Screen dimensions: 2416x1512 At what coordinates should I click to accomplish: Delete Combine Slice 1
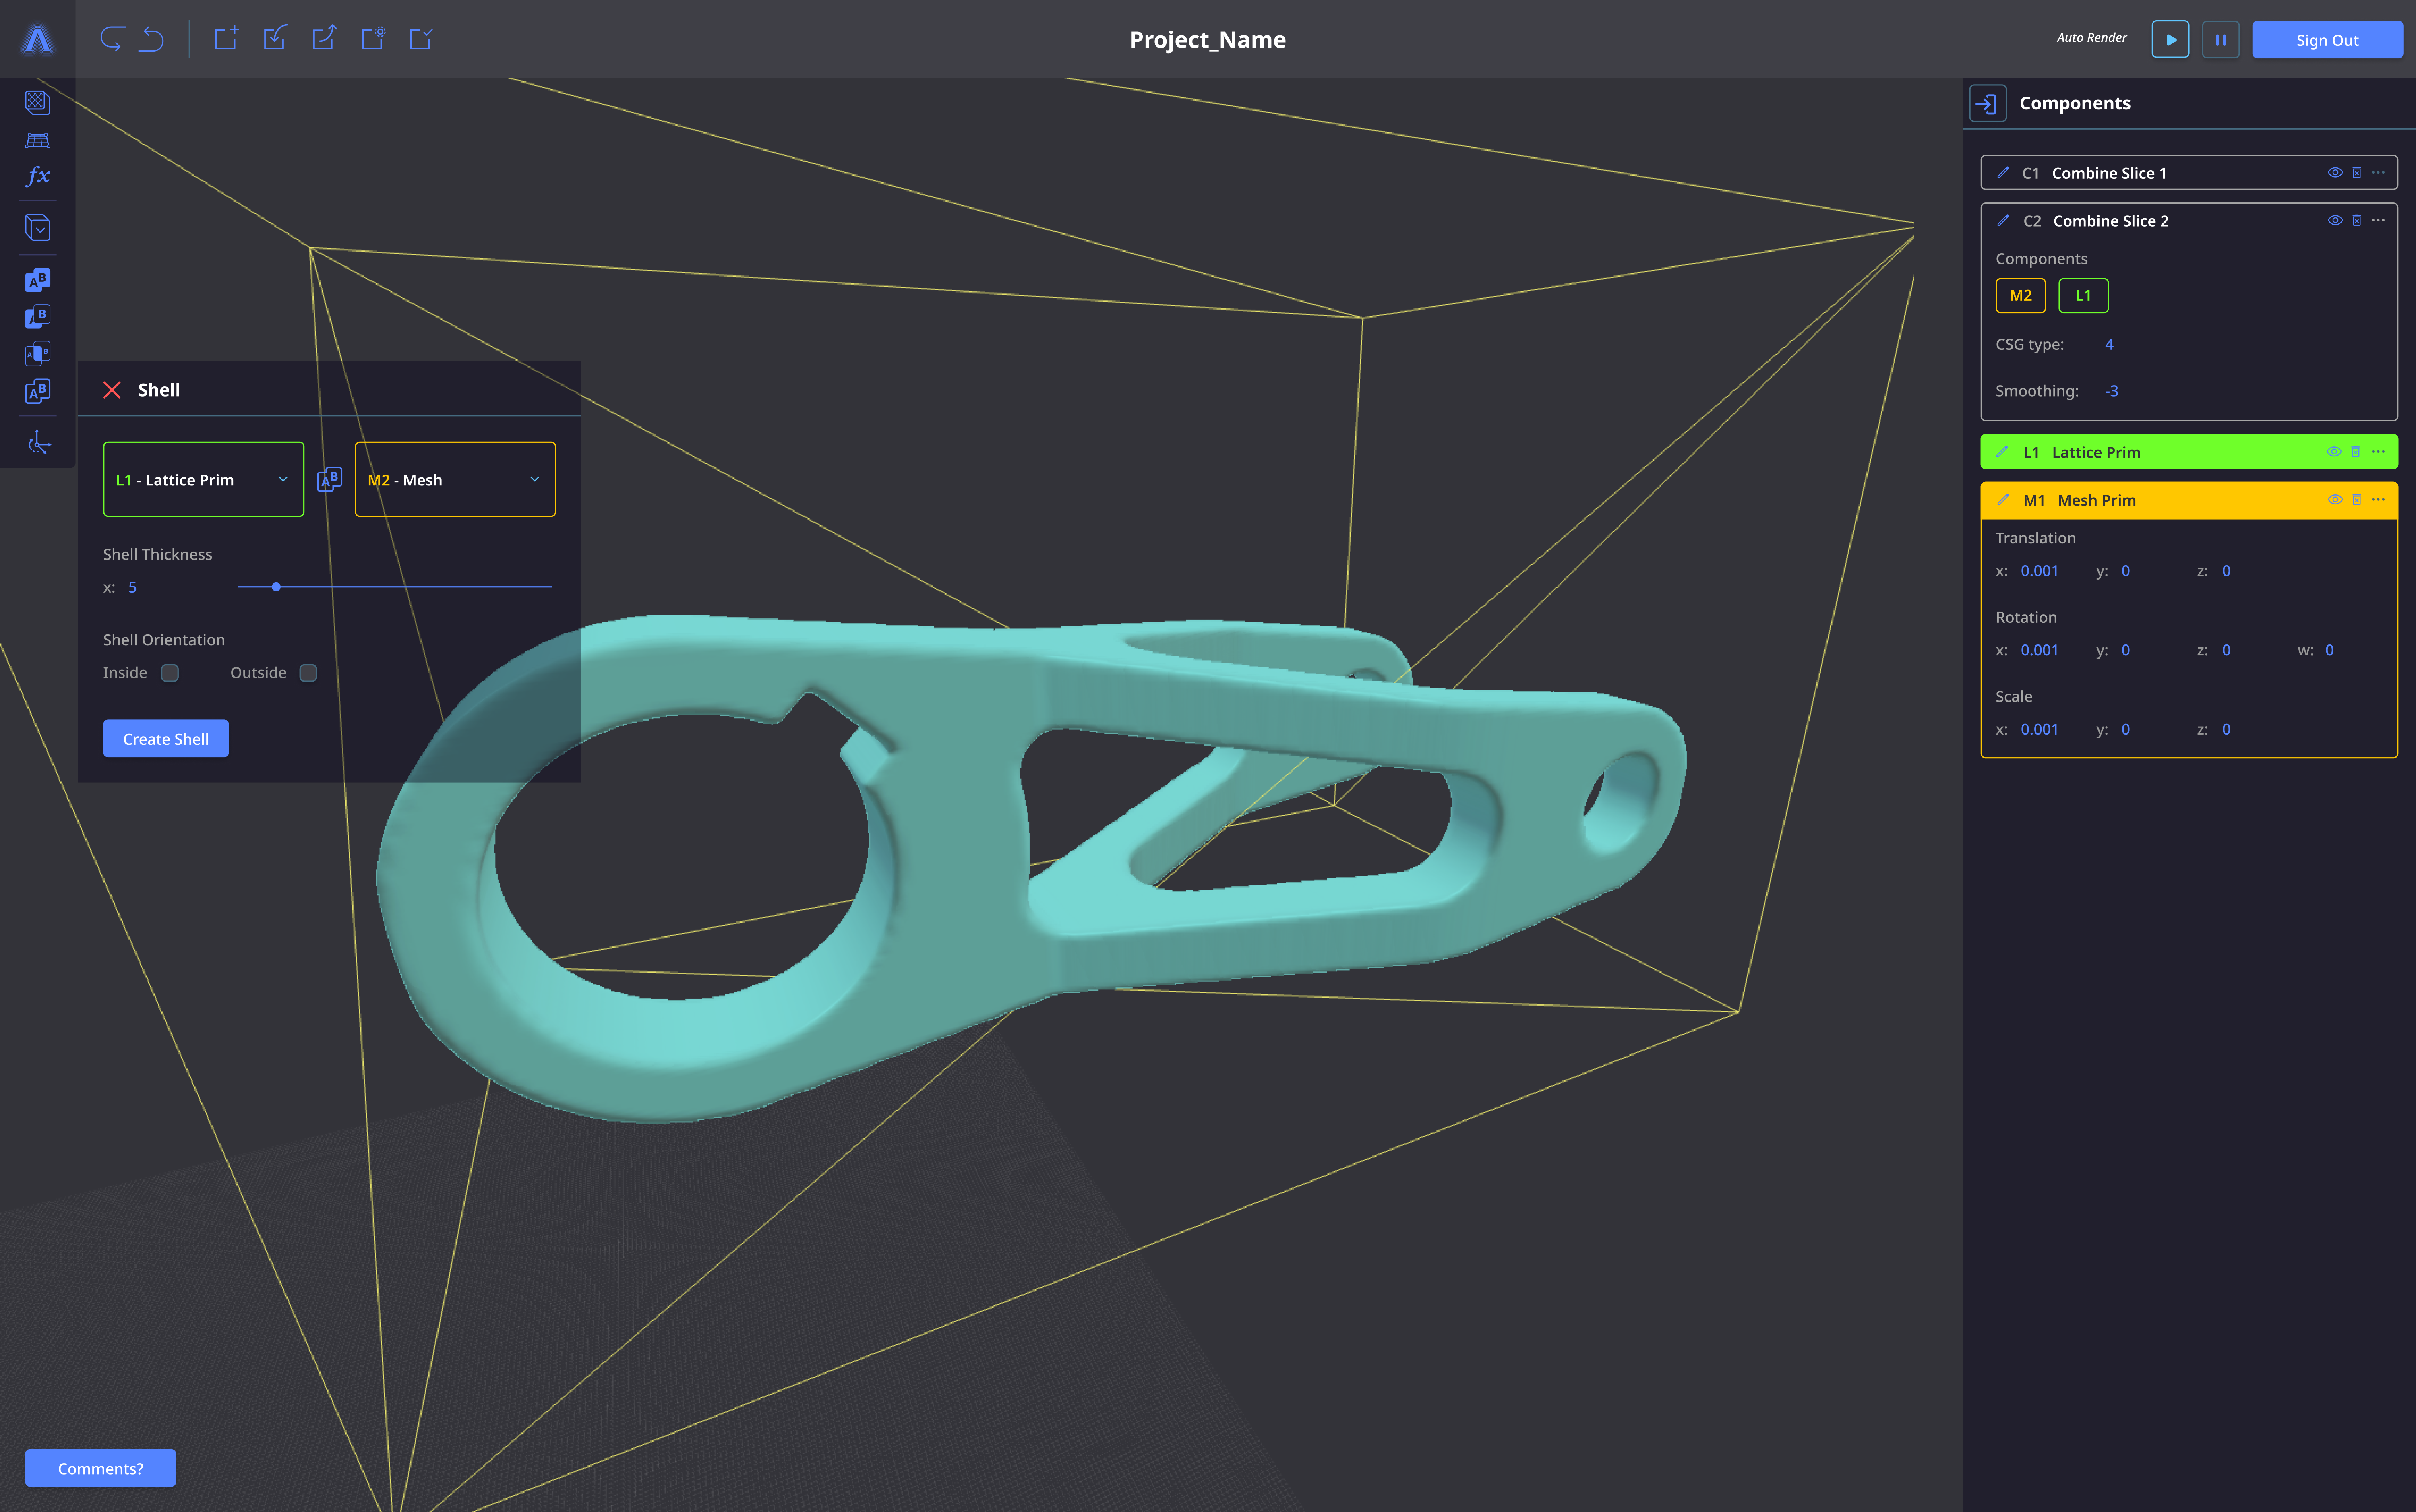pos(2357,173)
